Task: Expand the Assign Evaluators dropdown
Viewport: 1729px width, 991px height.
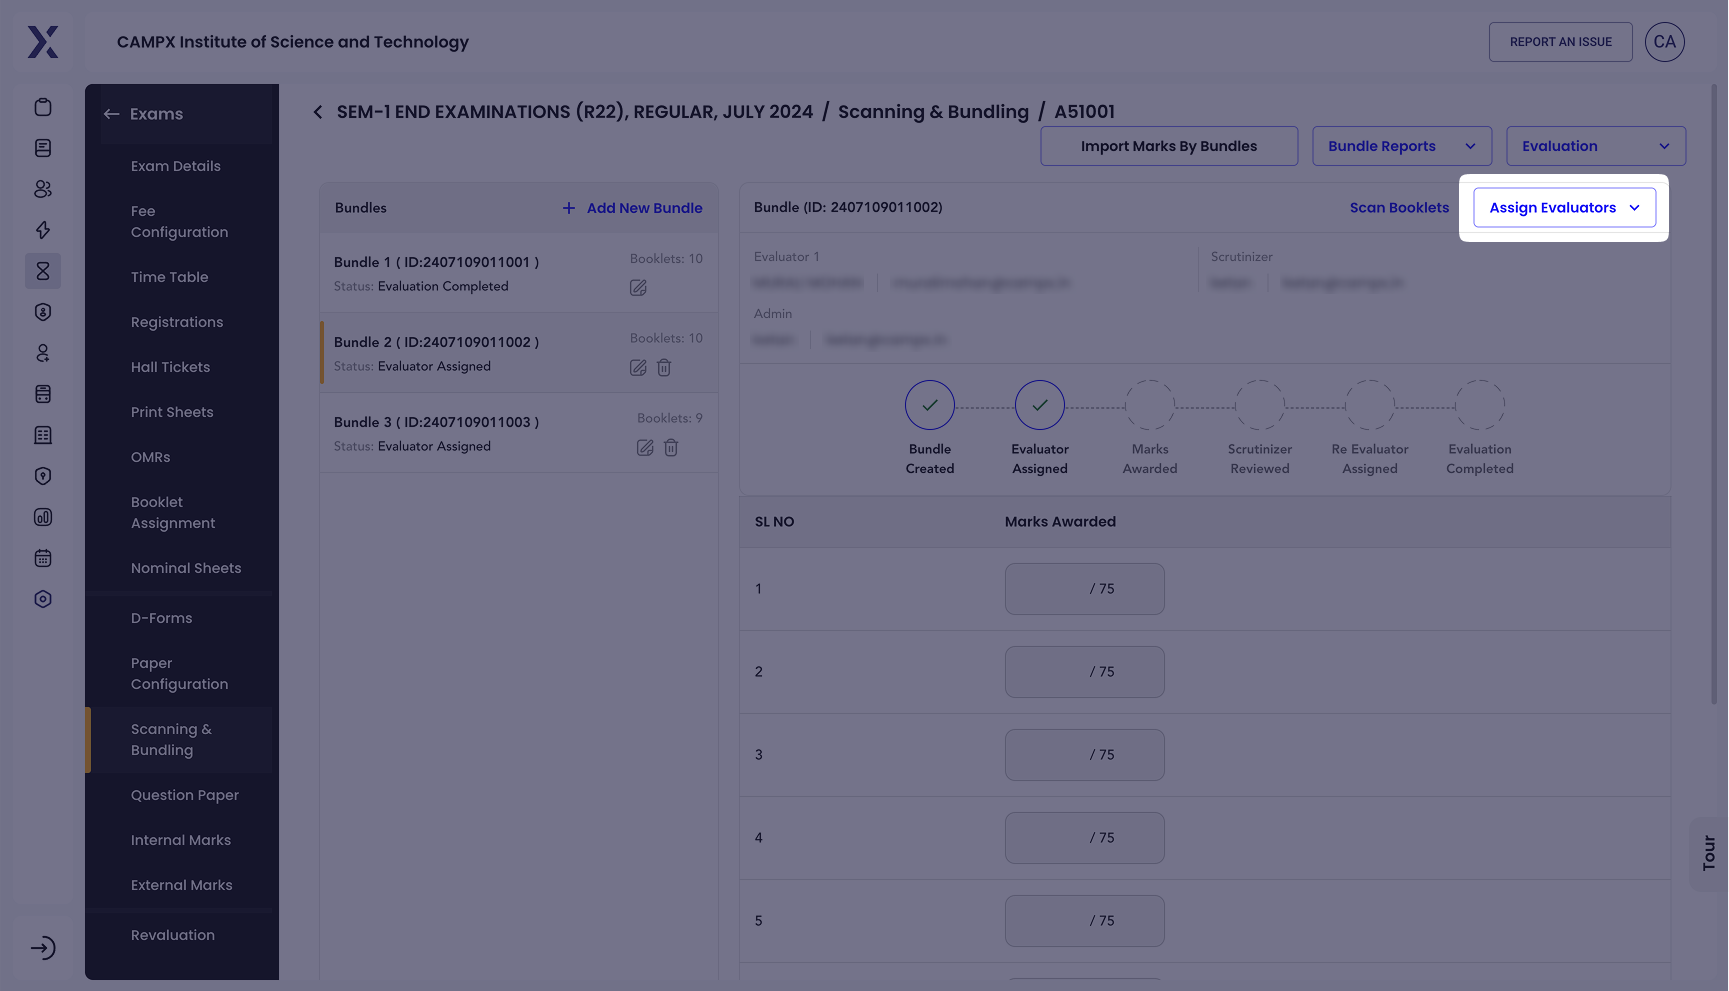Action: click(1565, 208)
